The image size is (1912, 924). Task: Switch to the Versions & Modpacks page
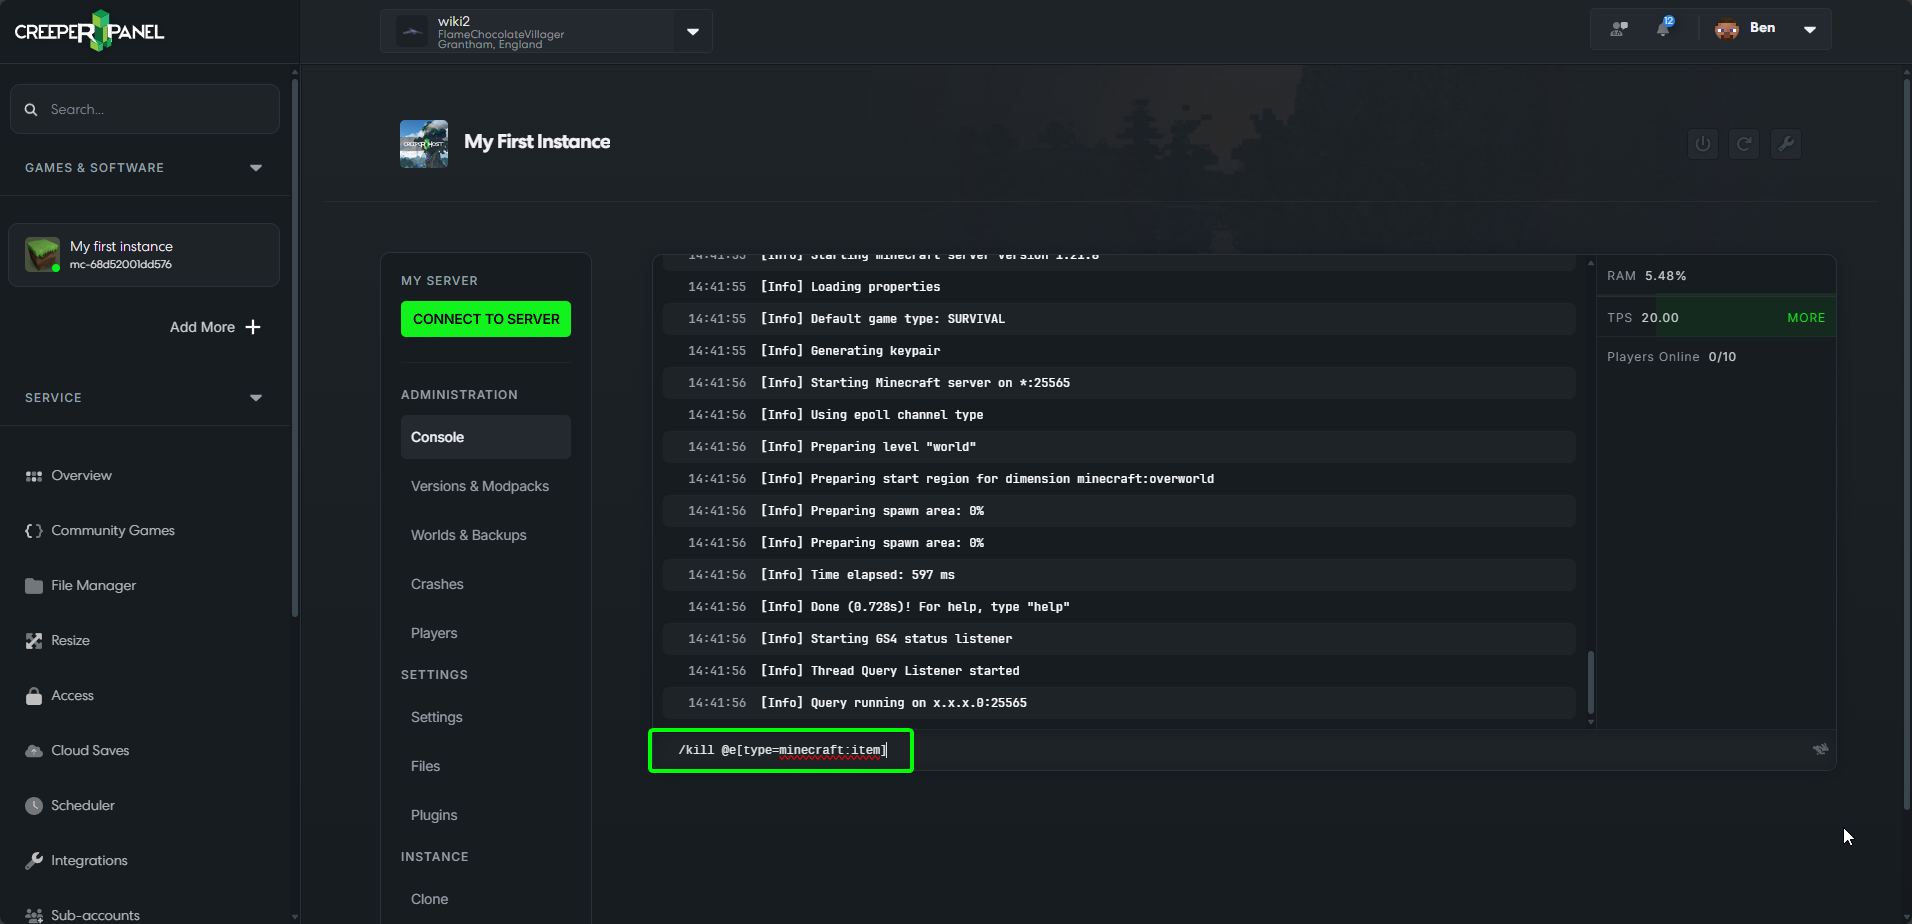coord(480,486)
